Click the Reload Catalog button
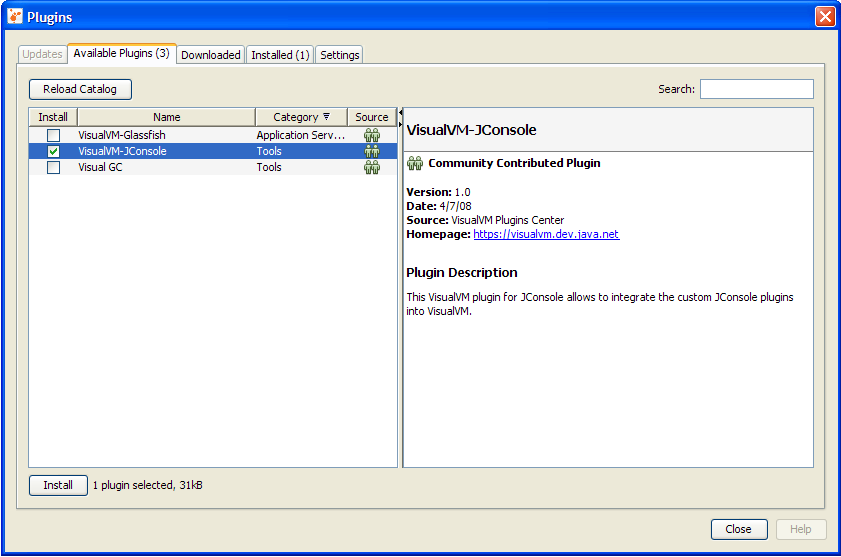 click(x=80, y=89)
